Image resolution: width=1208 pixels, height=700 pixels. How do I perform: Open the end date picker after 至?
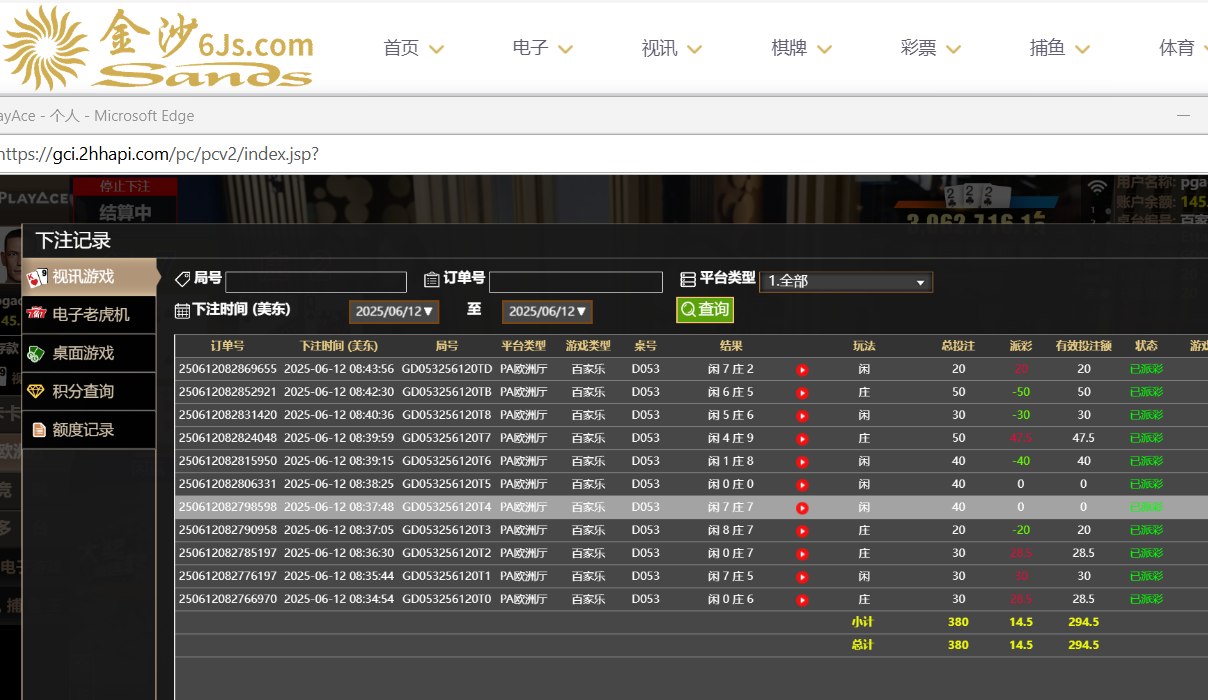click(x=547, y=312)
